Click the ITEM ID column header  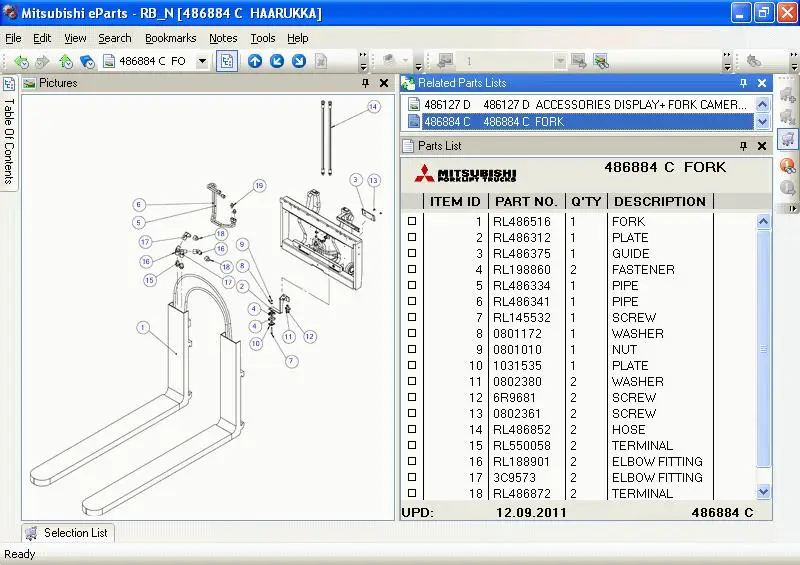click(455, 202)
